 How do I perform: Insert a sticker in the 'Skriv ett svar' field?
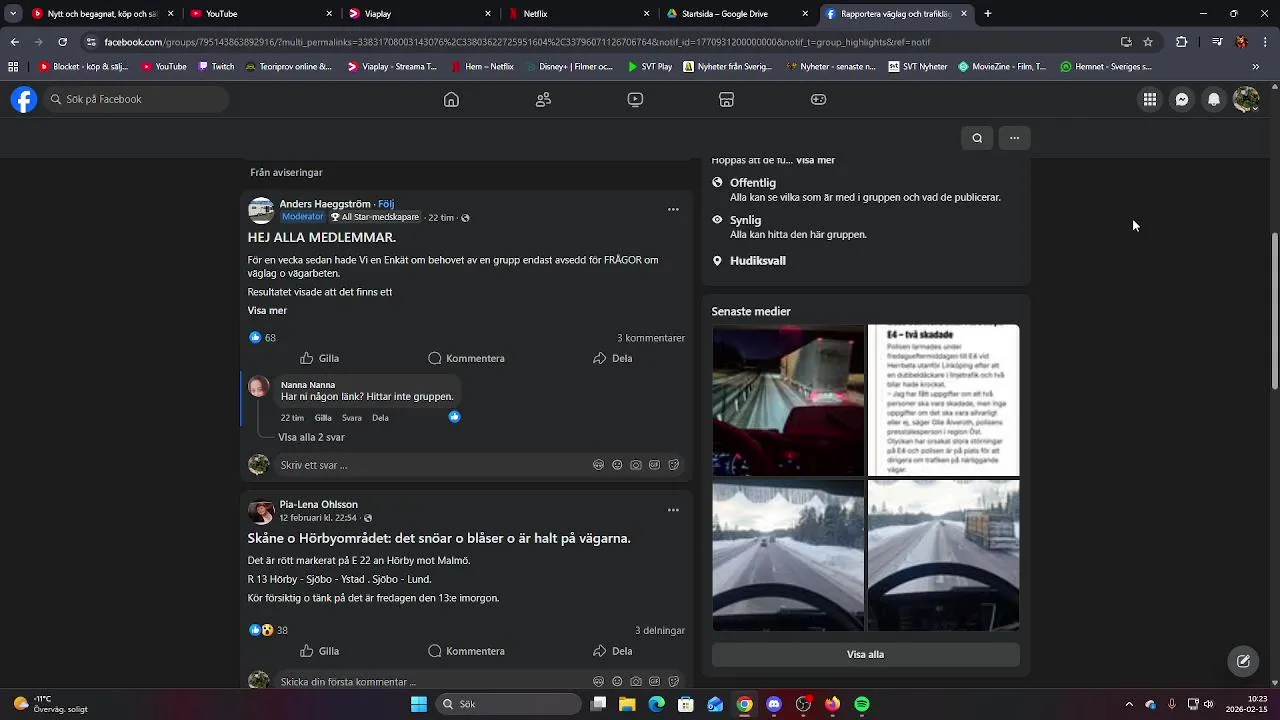pyautogui.click(x=674, y=465)
